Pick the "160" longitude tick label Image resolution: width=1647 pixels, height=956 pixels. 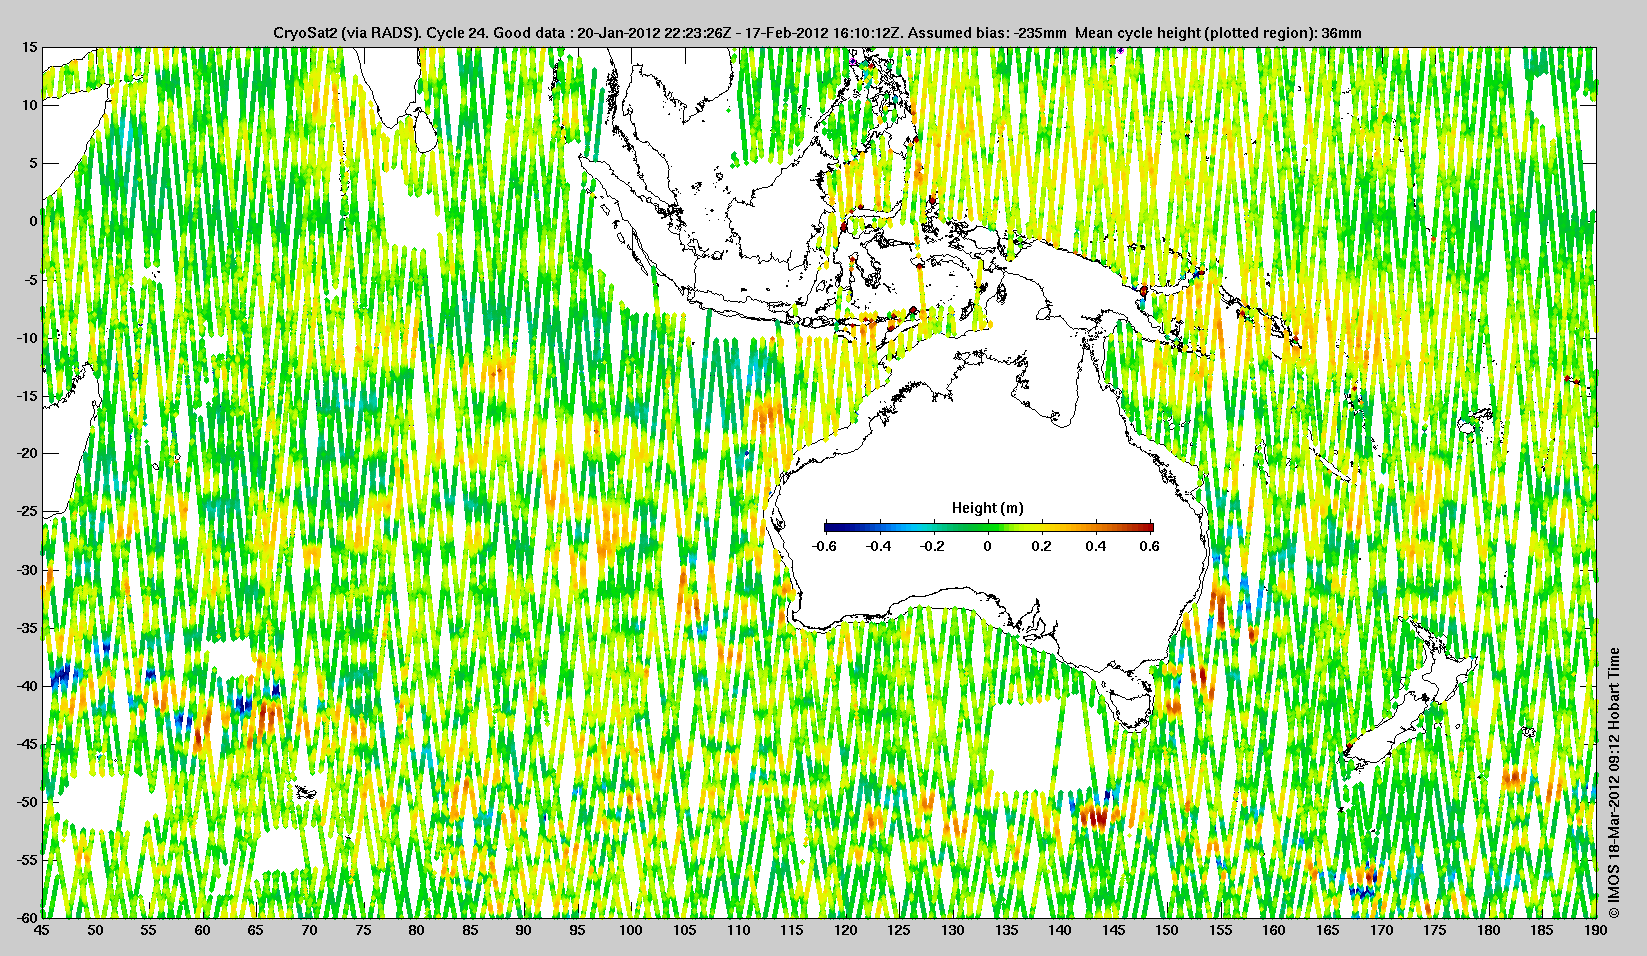click(1274, 930)
